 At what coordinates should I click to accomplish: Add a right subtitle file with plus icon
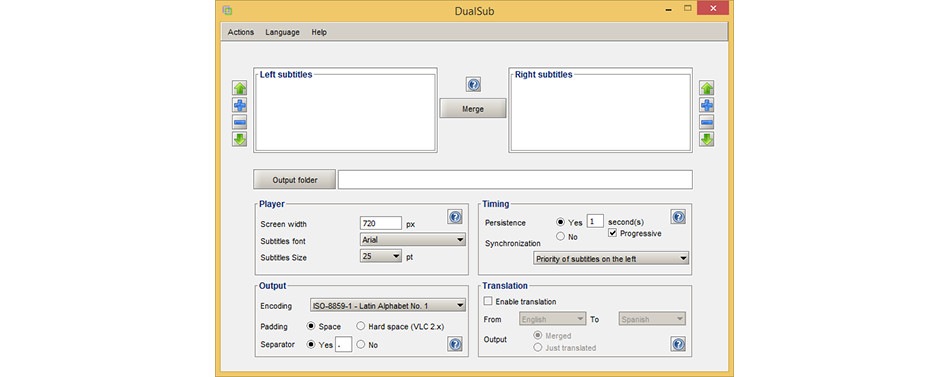coord(706,105)
